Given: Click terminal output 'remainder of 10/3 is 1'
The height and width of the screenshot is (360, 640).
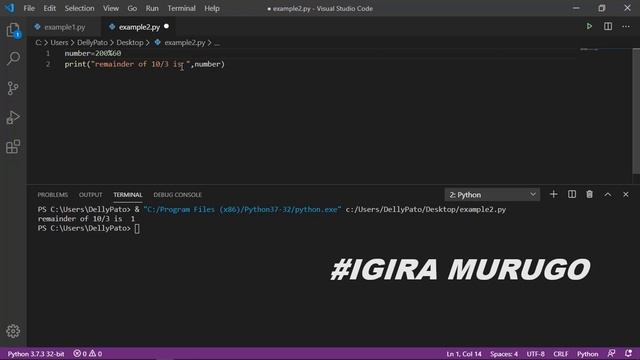Looking at the screenshot, I should [x=86, y=219].
